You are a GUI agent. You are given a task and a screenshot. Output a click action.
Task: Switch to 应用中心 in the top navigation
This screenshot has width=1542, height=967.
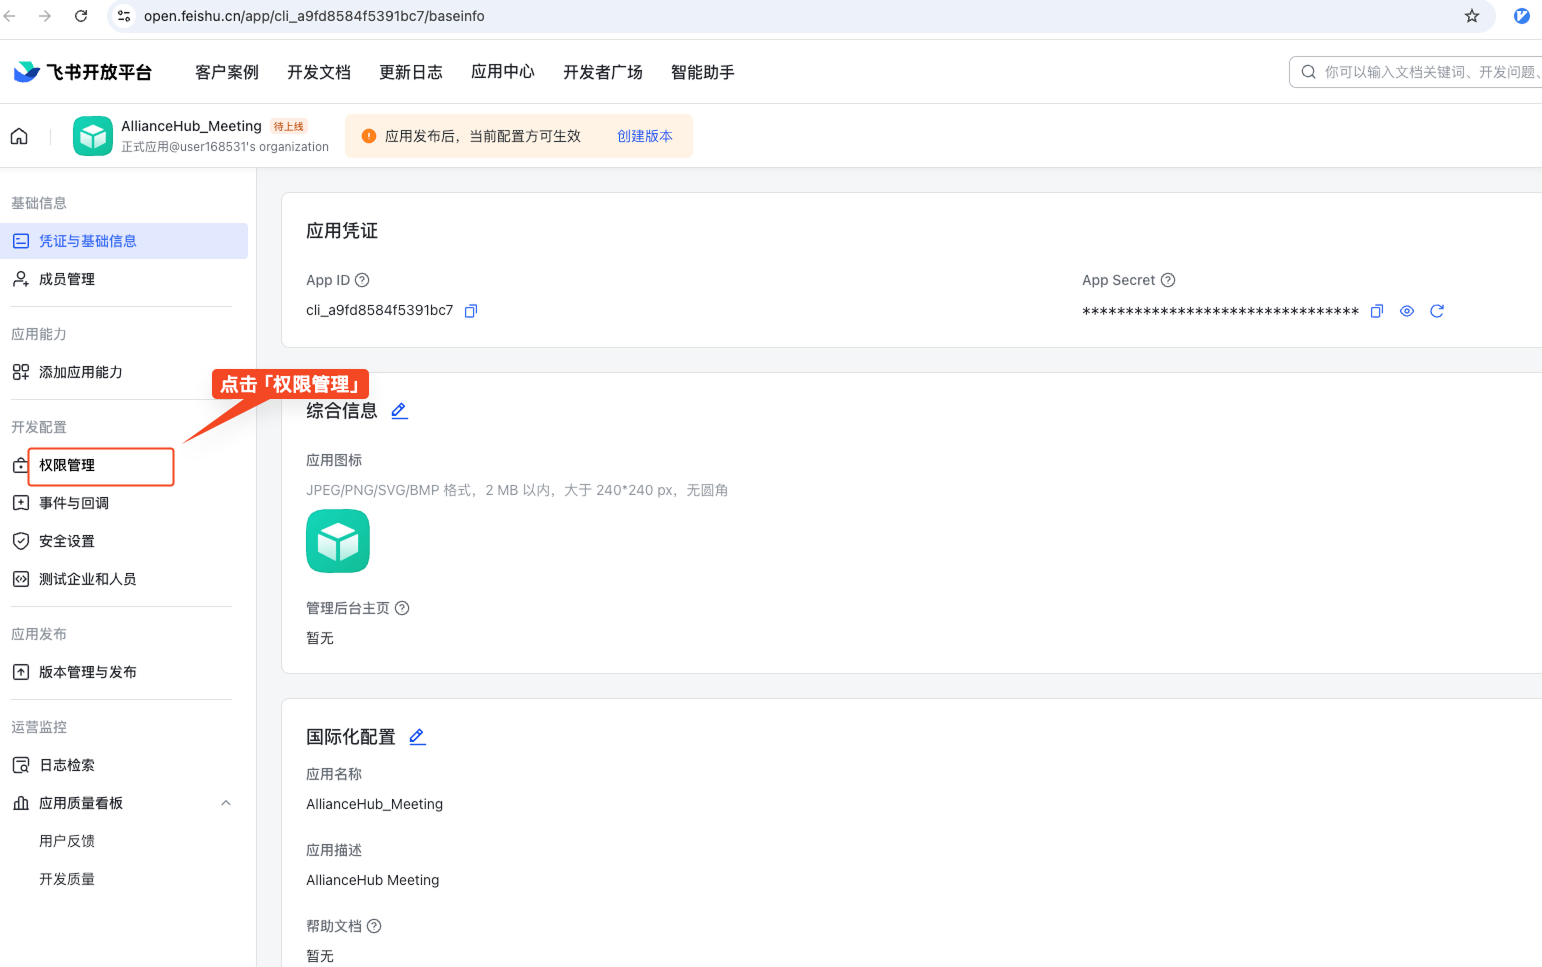(503, 71)
